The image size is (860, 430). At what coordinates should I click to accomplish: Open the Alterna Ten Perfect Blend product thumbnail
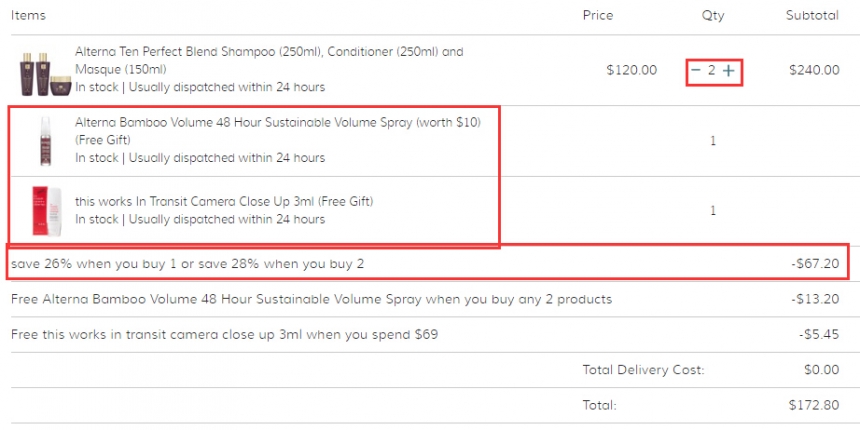[46, 74]
